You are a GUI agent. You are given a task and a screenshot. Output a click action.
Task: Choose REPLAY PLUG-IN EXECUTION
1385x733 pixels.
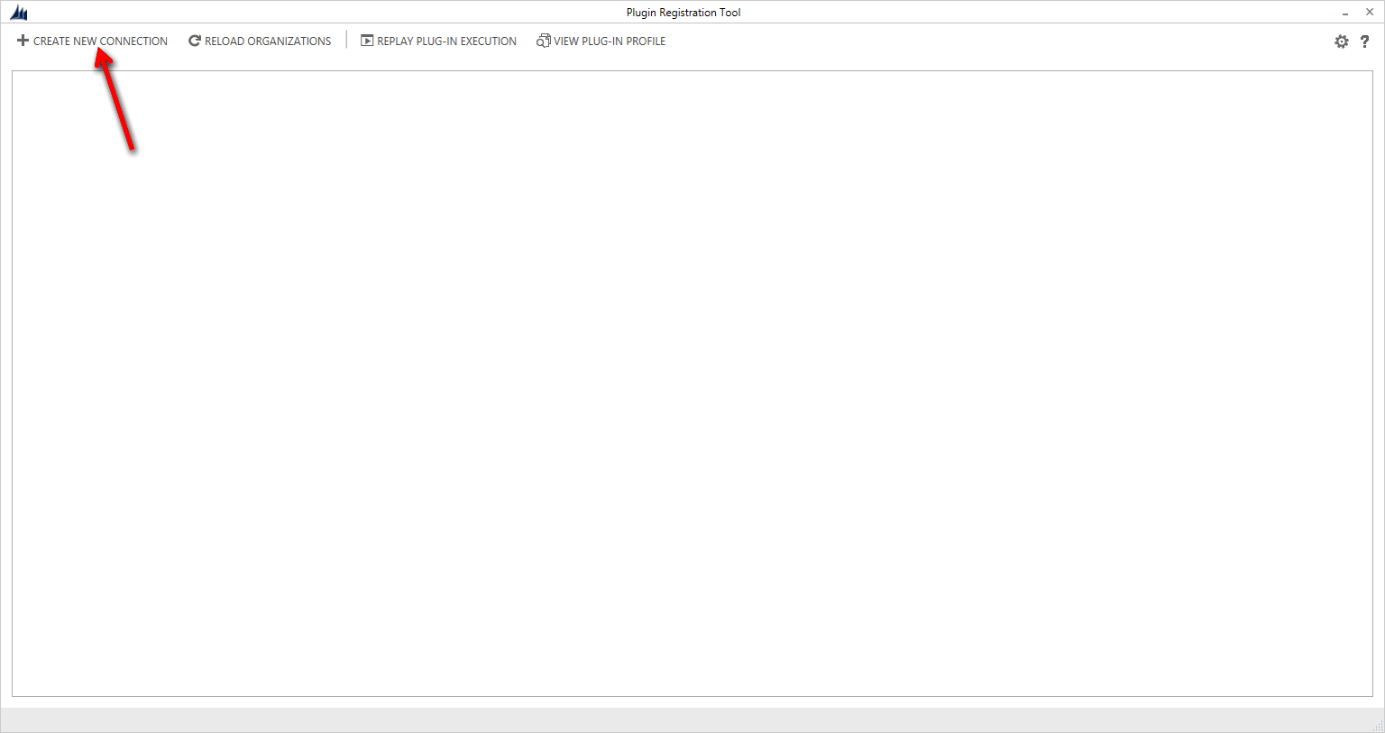coord(445,40)
